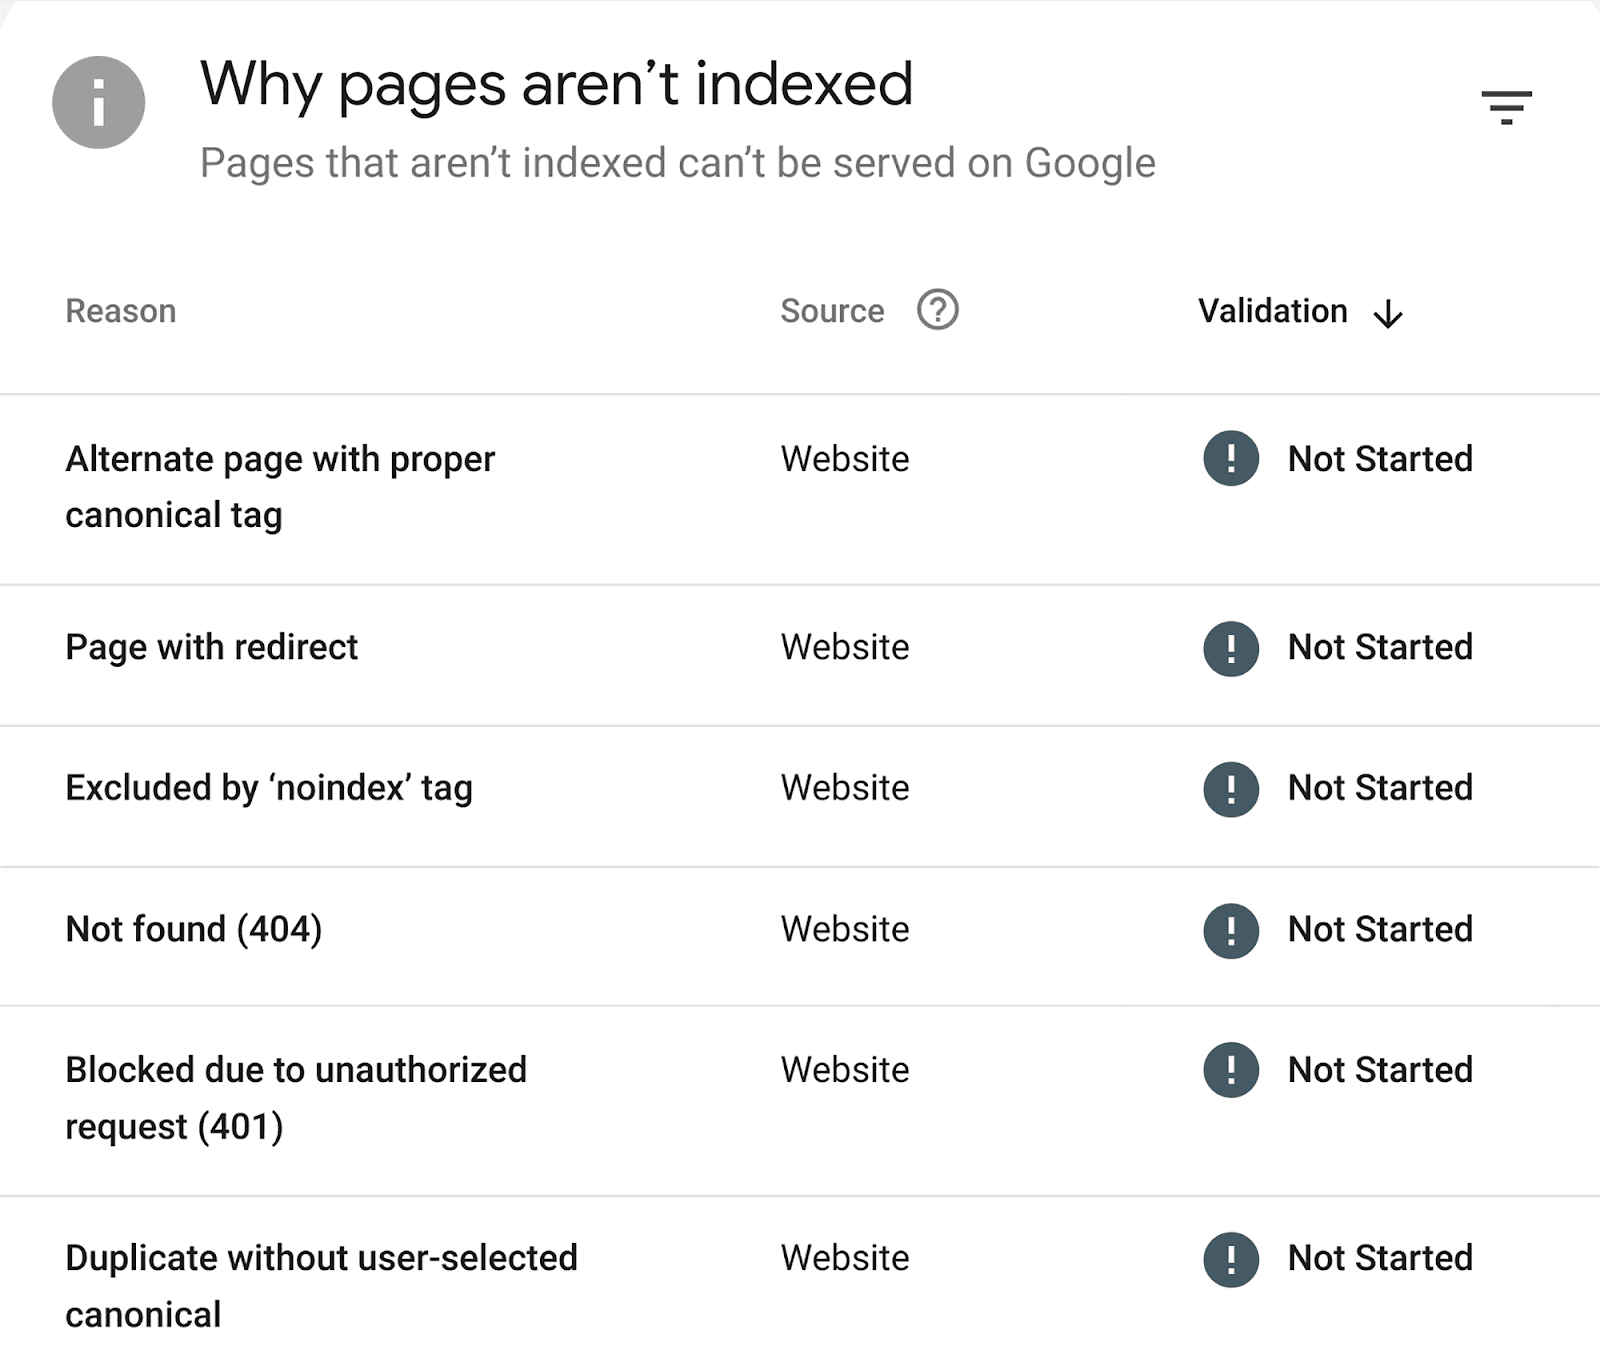Click Not Started status for Not found (404)
Image resolution: width=1600 pixels, height=1354 pixels.
(x=1381, y=930)
